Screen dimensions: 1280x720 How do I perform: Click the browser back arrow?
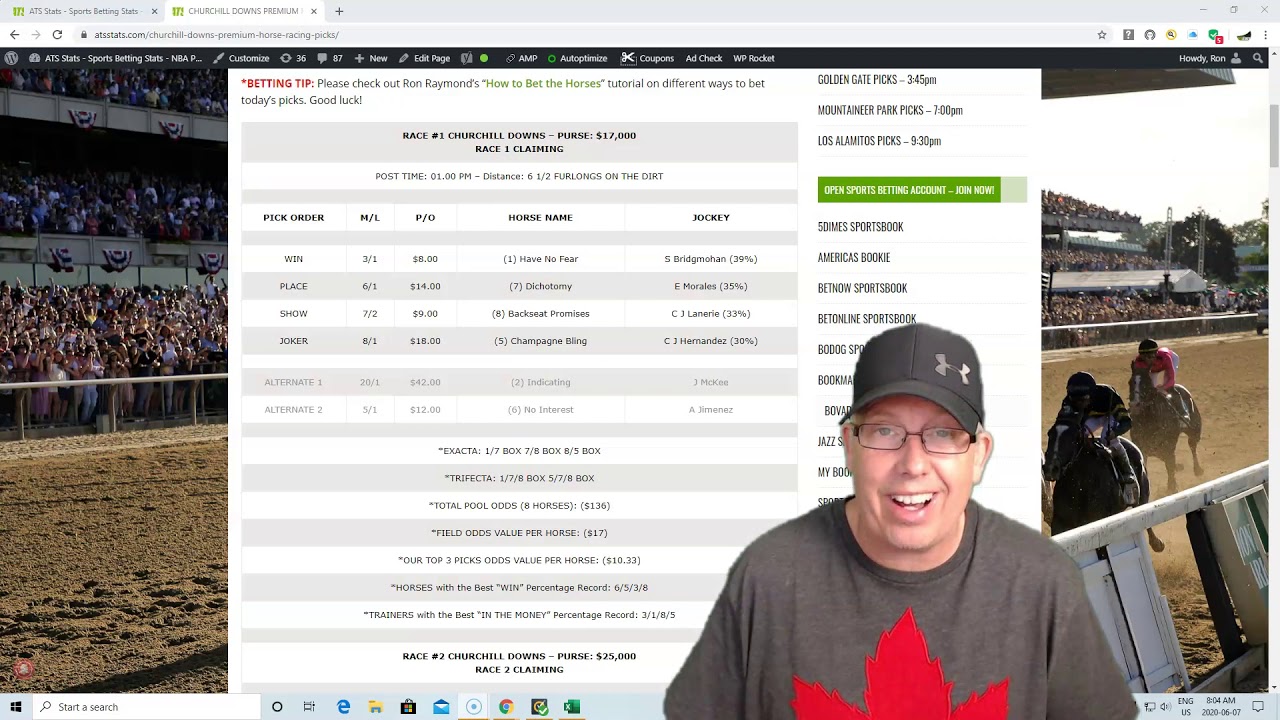point(14,34)
